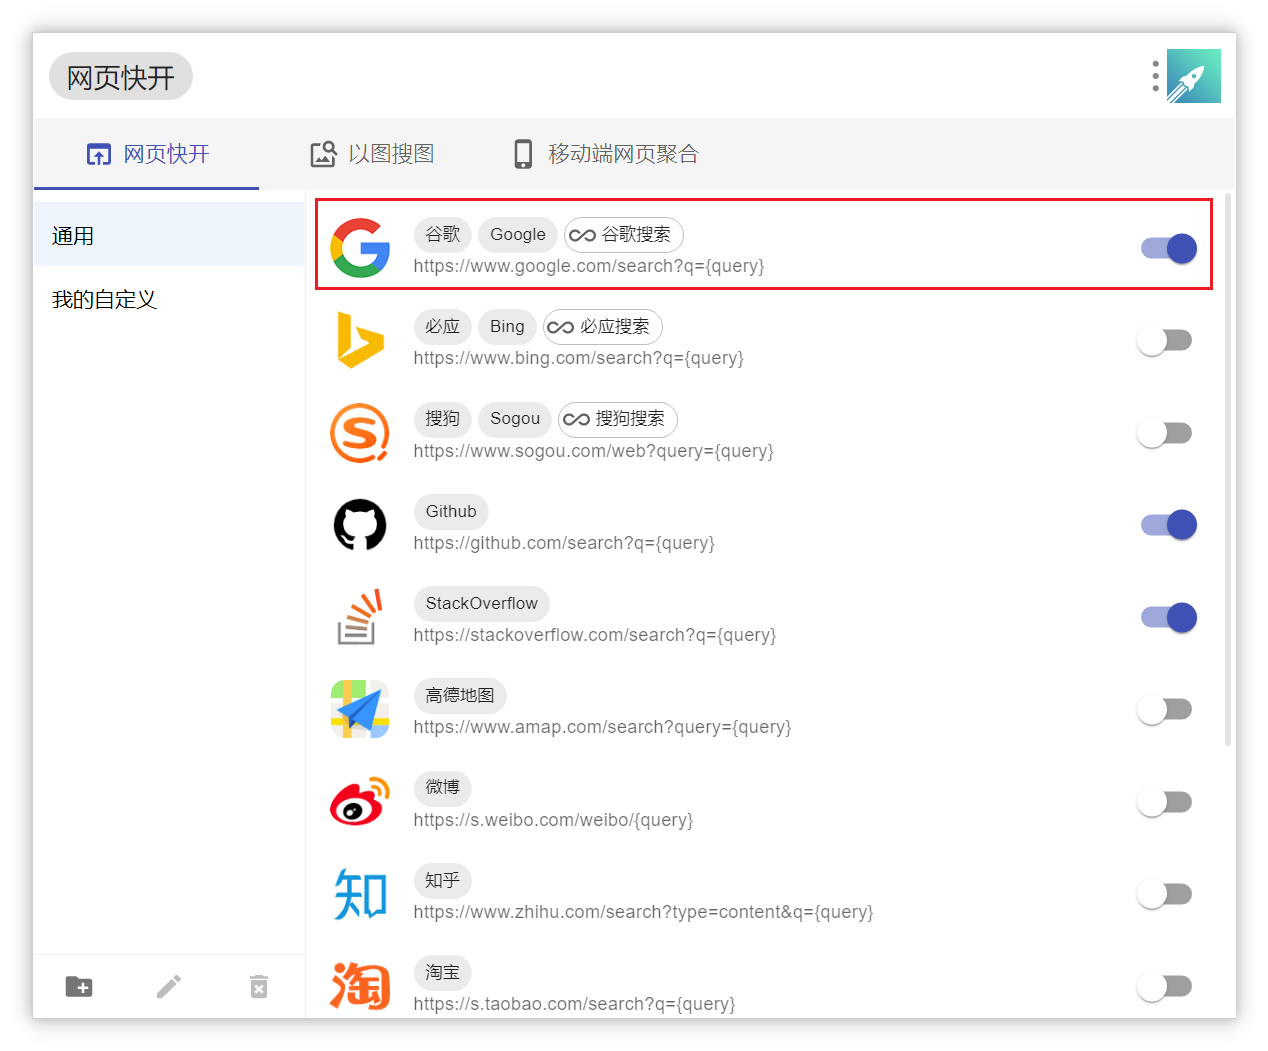
Task: Click the Google tag chip
Action: pyautogui.click(x=518, y=235)
